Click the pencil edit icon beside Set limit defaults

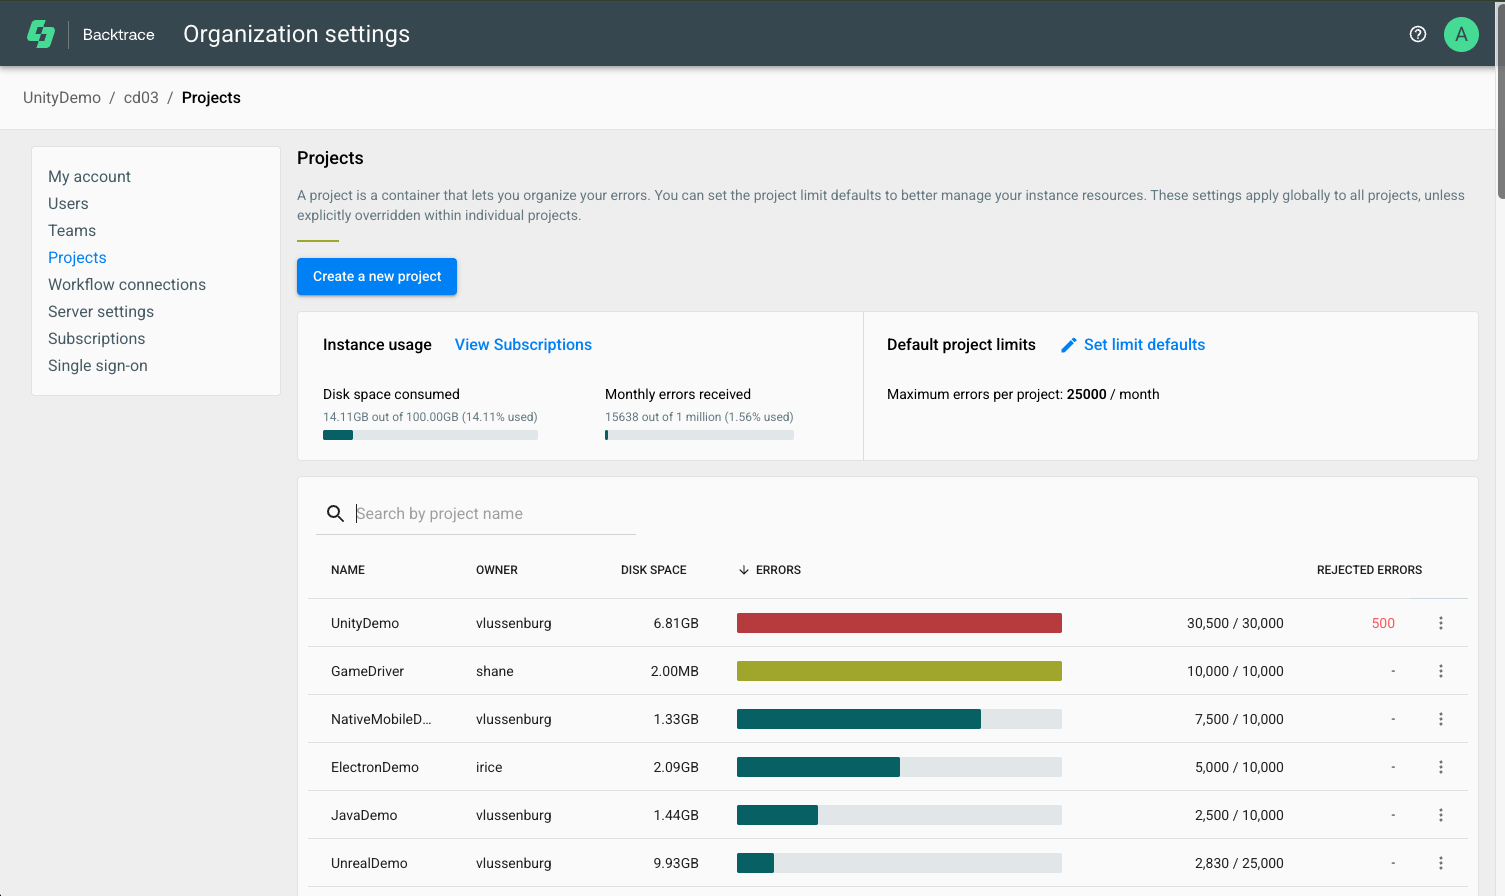1068,344
